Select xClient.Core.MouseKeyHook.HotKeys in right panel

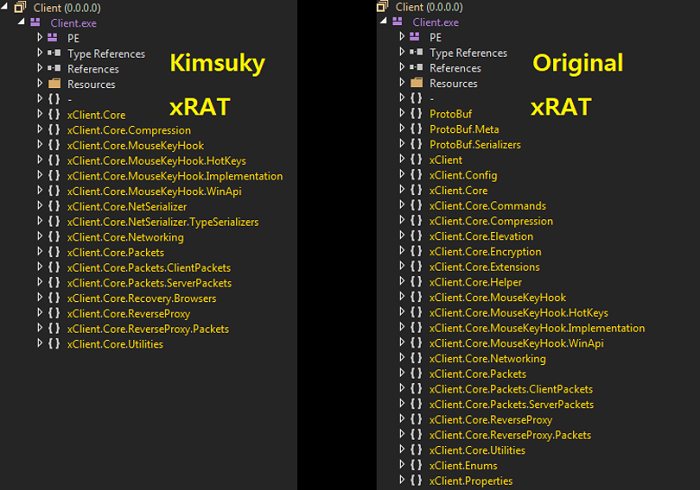518,312
